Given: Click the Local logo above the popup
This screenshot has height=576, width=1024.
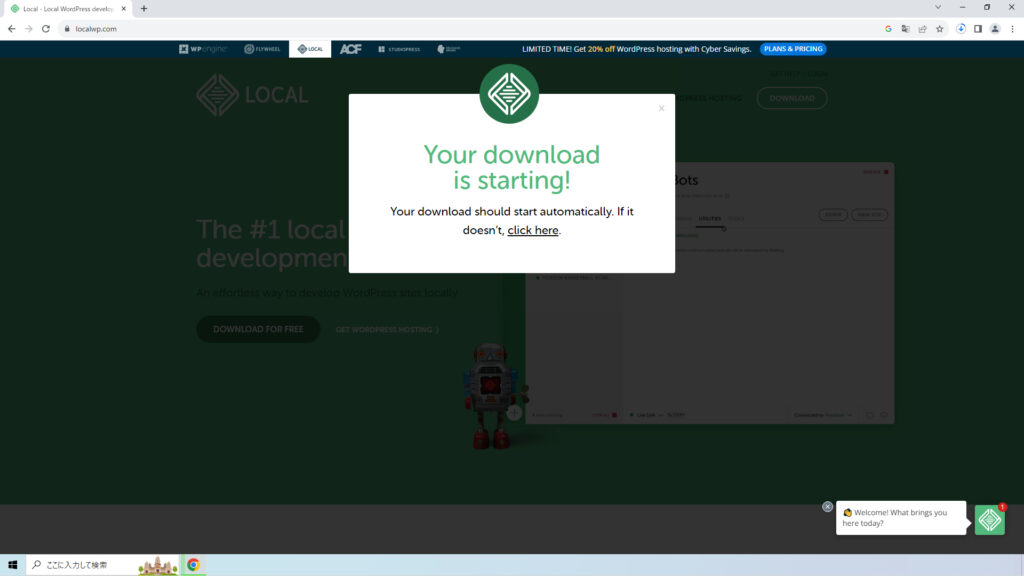Looking at the screenshot, I should pyautogui.click(x=509, y=94).
